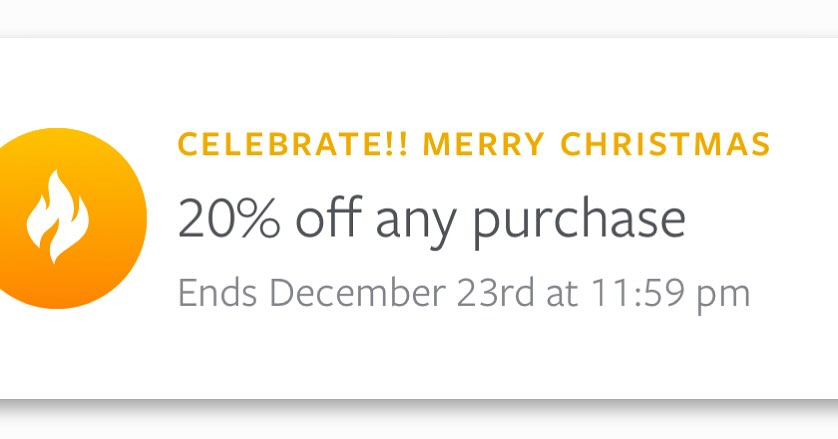Click the word MERRY in the heading

483,144
